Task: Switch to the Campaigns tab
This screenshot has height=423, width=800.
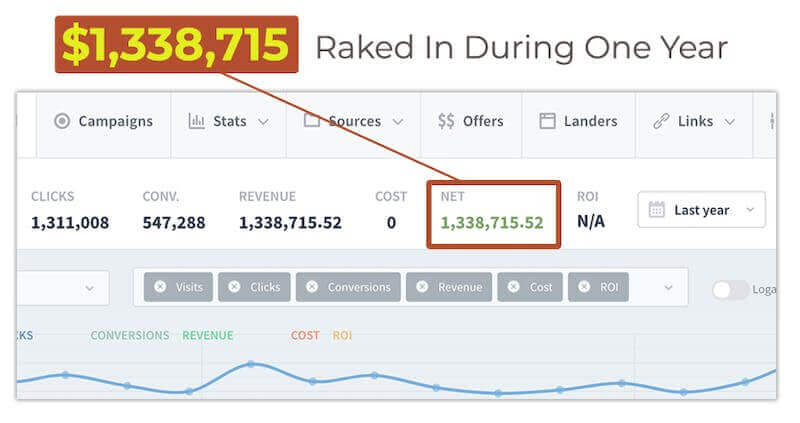Action: tap(104, 121)
